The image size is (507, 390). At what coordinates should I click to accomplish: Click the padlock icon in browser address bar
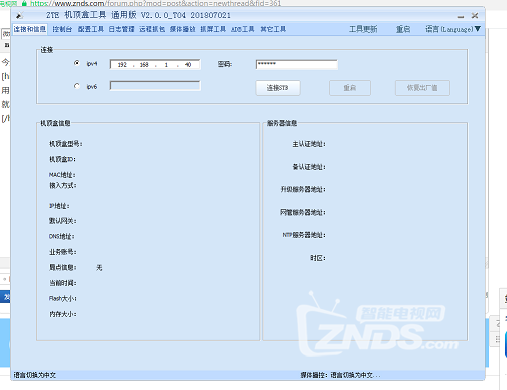pos(24,3)
